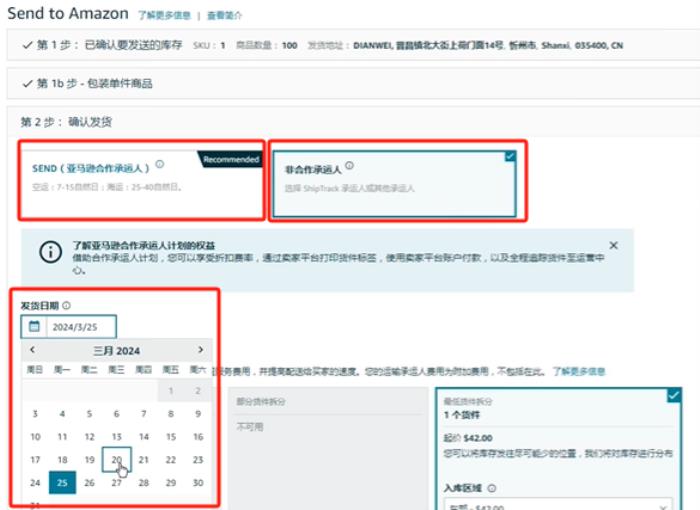Click 了解更多信息 link after carrier fee note
The image size is (700, 510).
[x=579, y=371]
